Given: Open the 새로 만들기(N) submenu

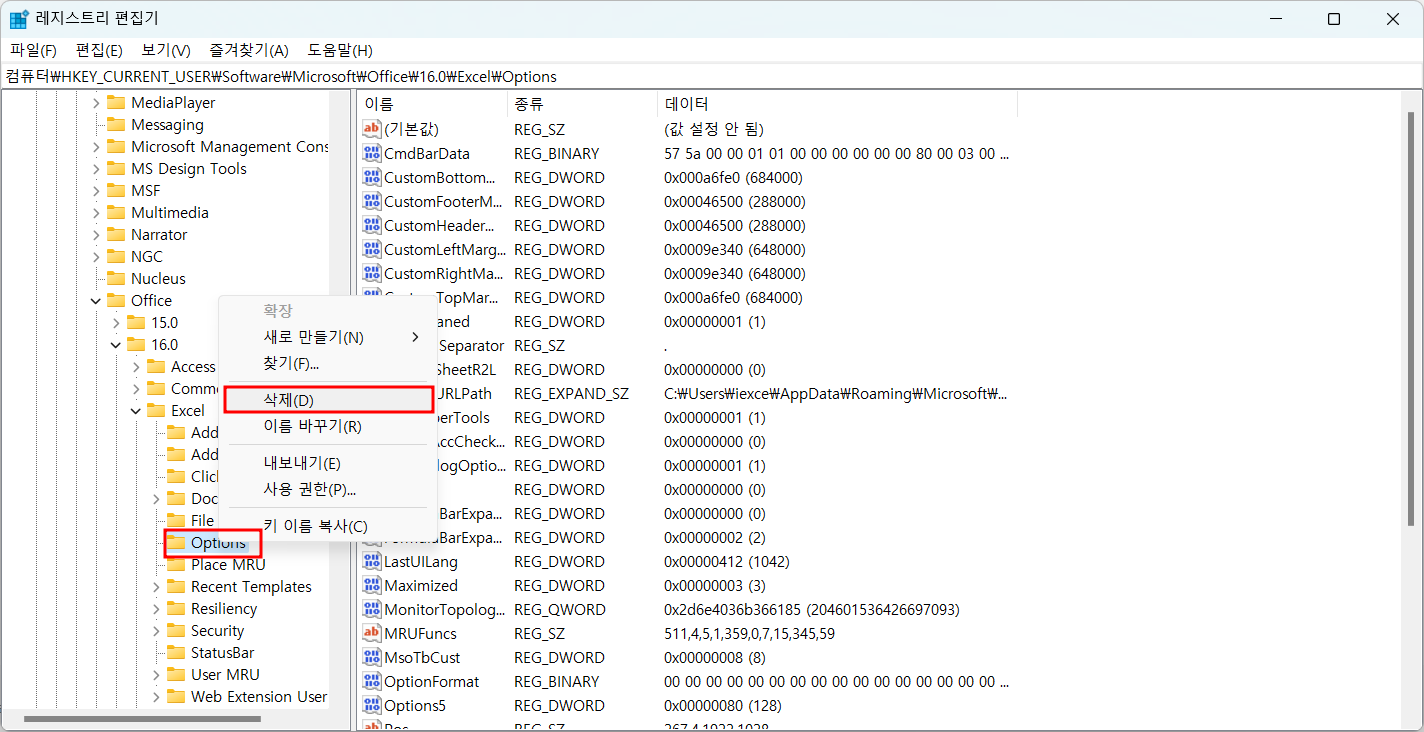Looking at the screenshot, I should pyautogui.click(x=328, y=337).
